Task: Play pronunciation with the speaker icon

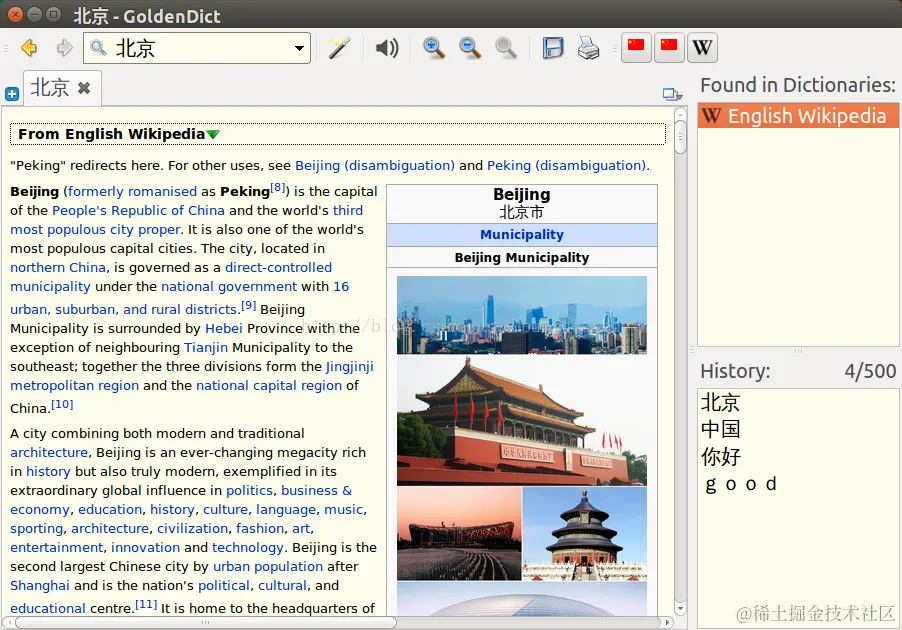Action: coord(387,48)
